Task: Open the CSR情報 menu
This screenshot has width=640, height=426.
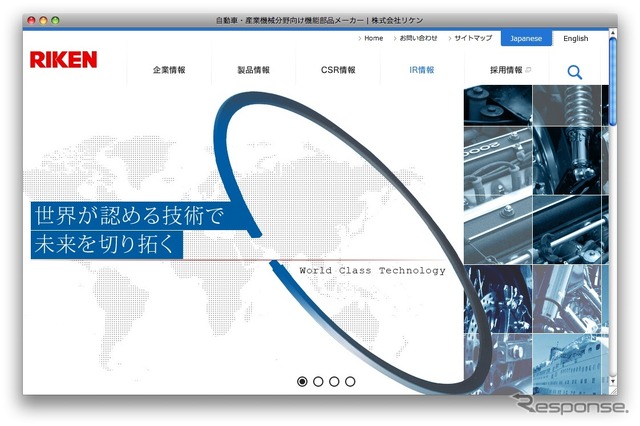Action: coord(338,70)
